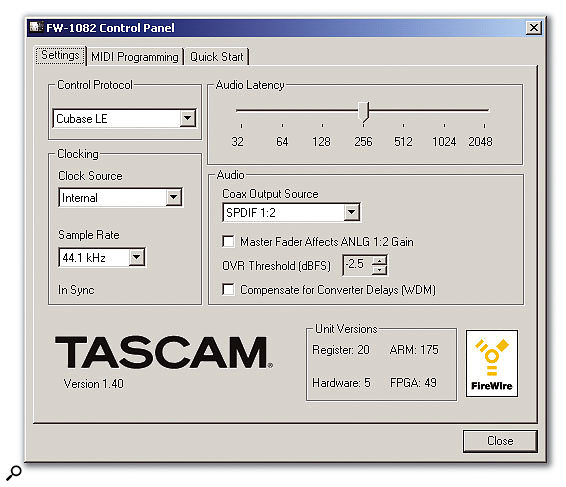Viewport: 566px width, 487px height.
Task: Click the FireWire logo icon
Action: (x=492, y=363)
